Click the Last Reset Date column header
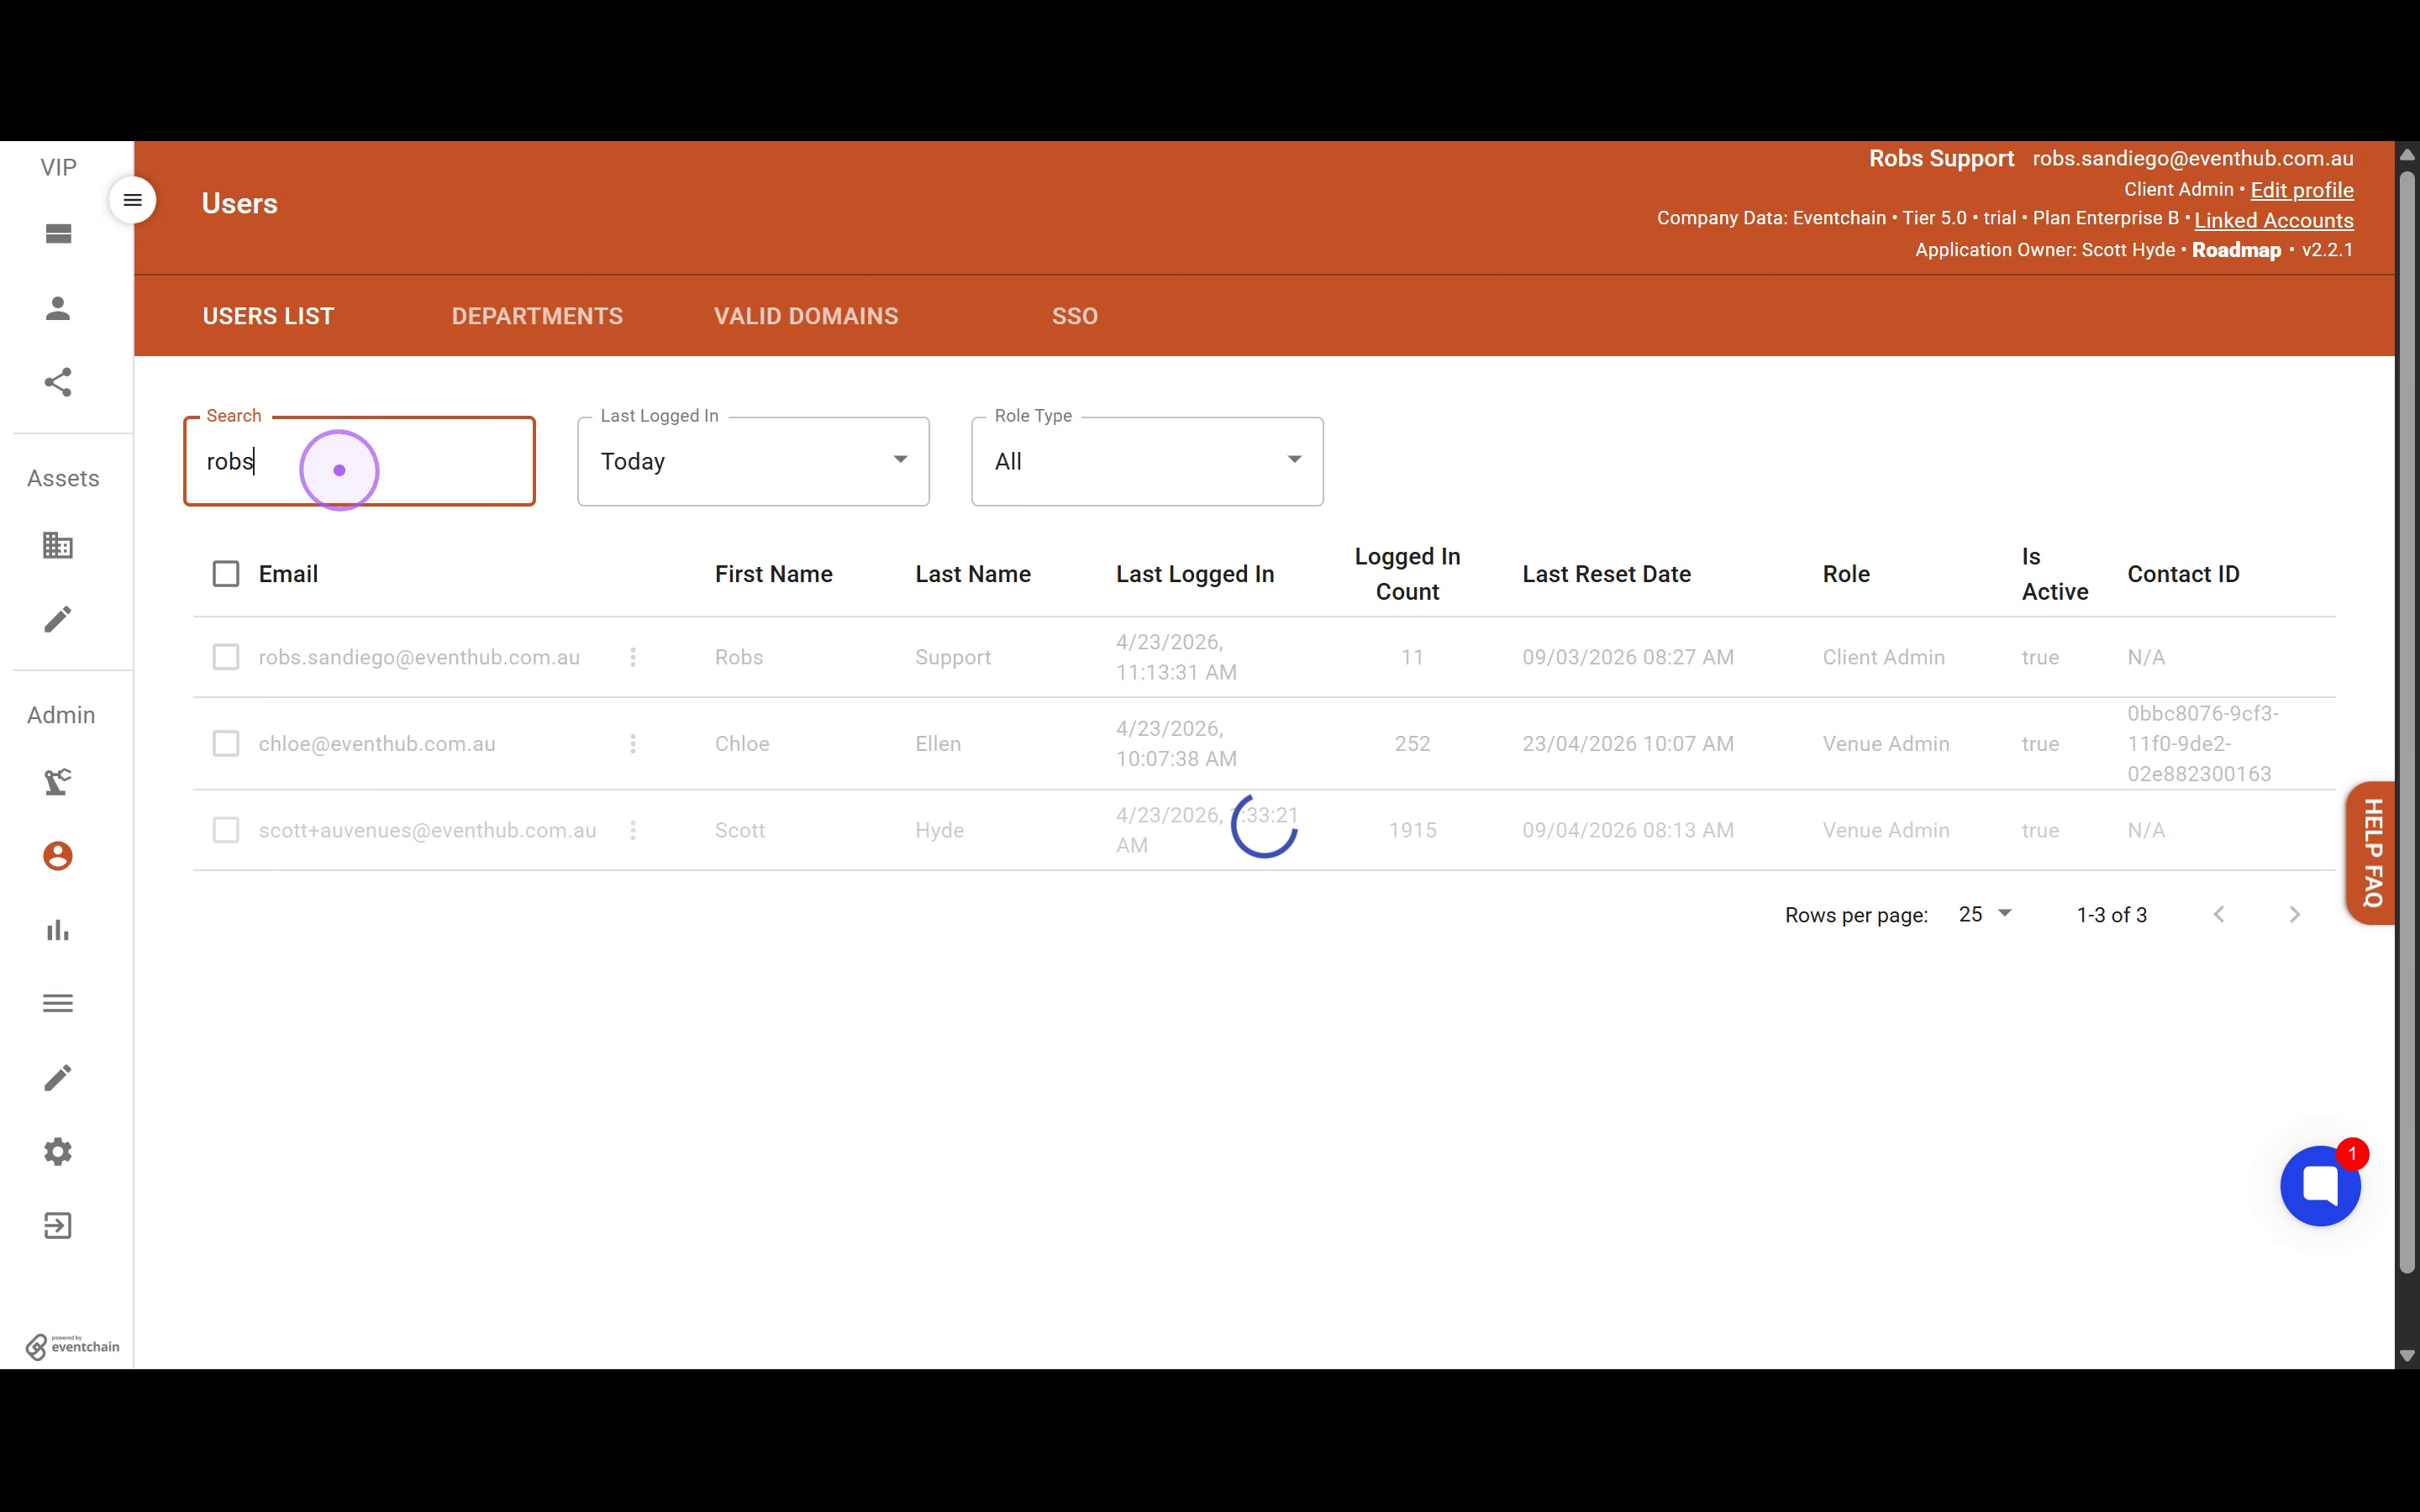Screen dimensions: 2420x1512 1606,574
